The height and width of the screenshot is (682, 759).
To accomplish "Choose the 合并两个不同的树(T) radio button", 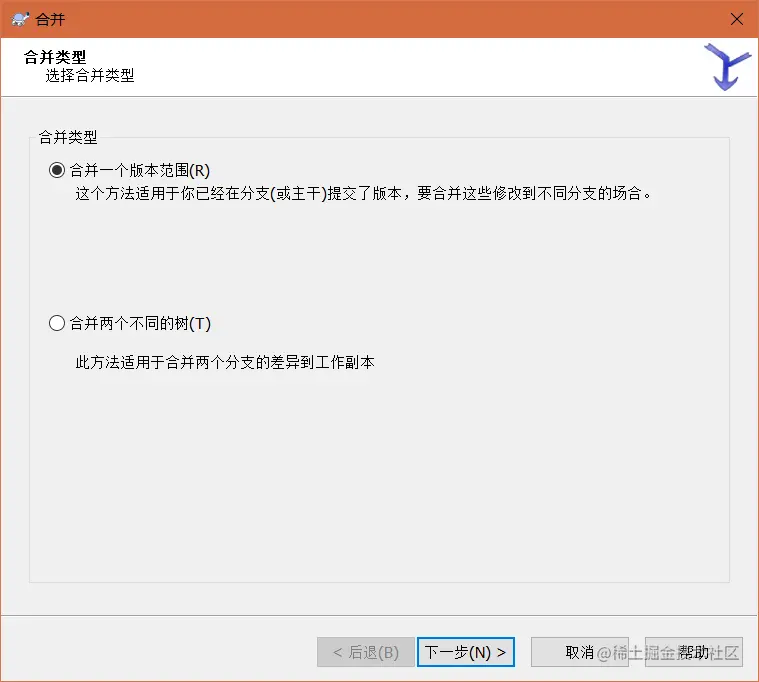I will [x=57, y=323].
